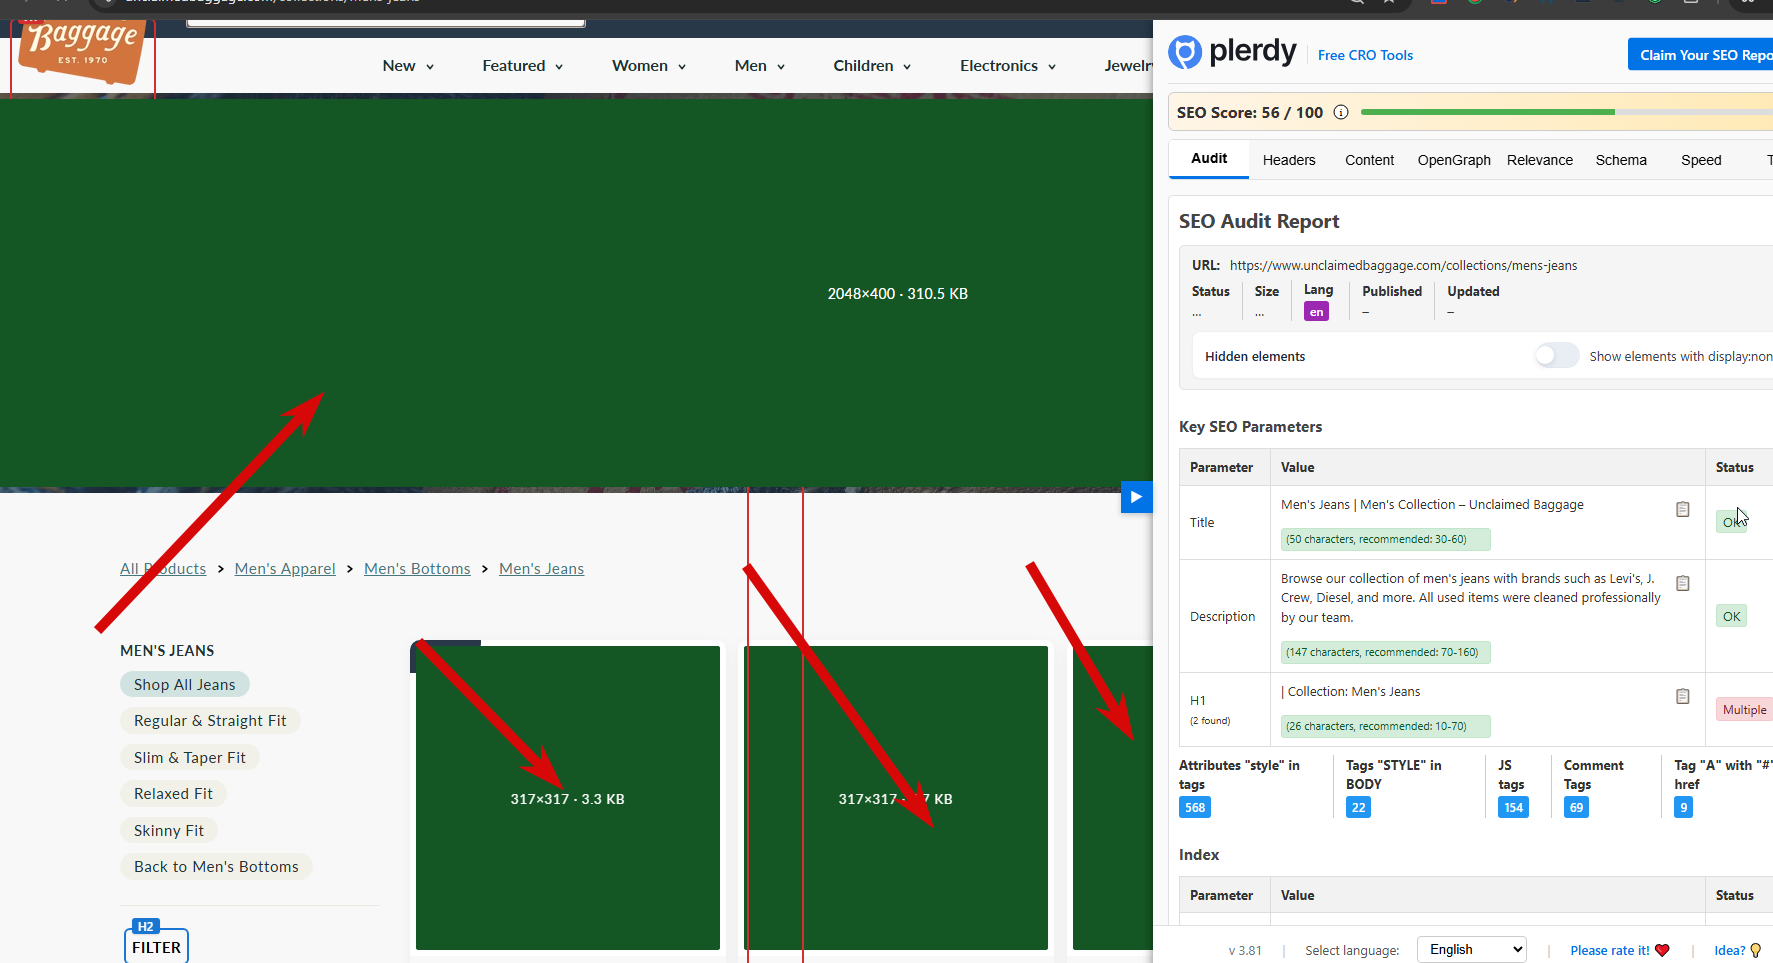Click the large banner image placeholder
Image resolution: width=1773 pixels, height=963 pixels.
577,293
